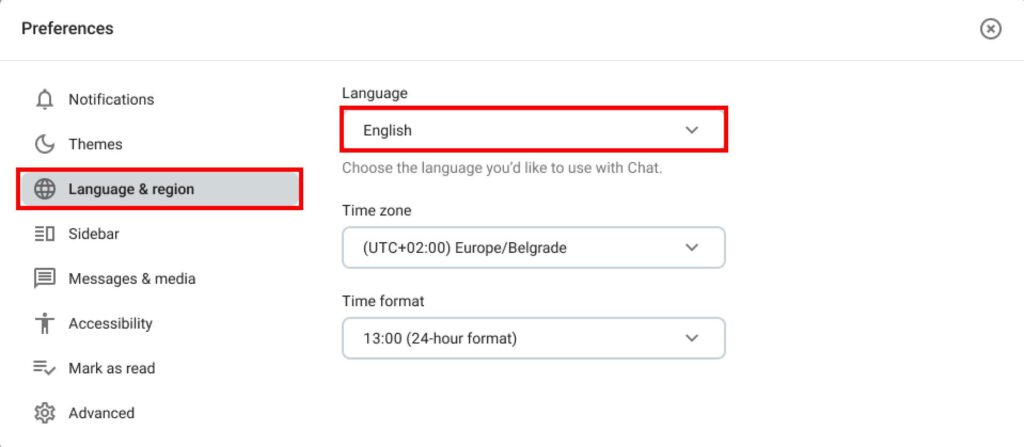Image resolution: width=1024 pixels, height=447 pixels.
Task: Click the Themes moon icon
Action: (x=44, y=144)
